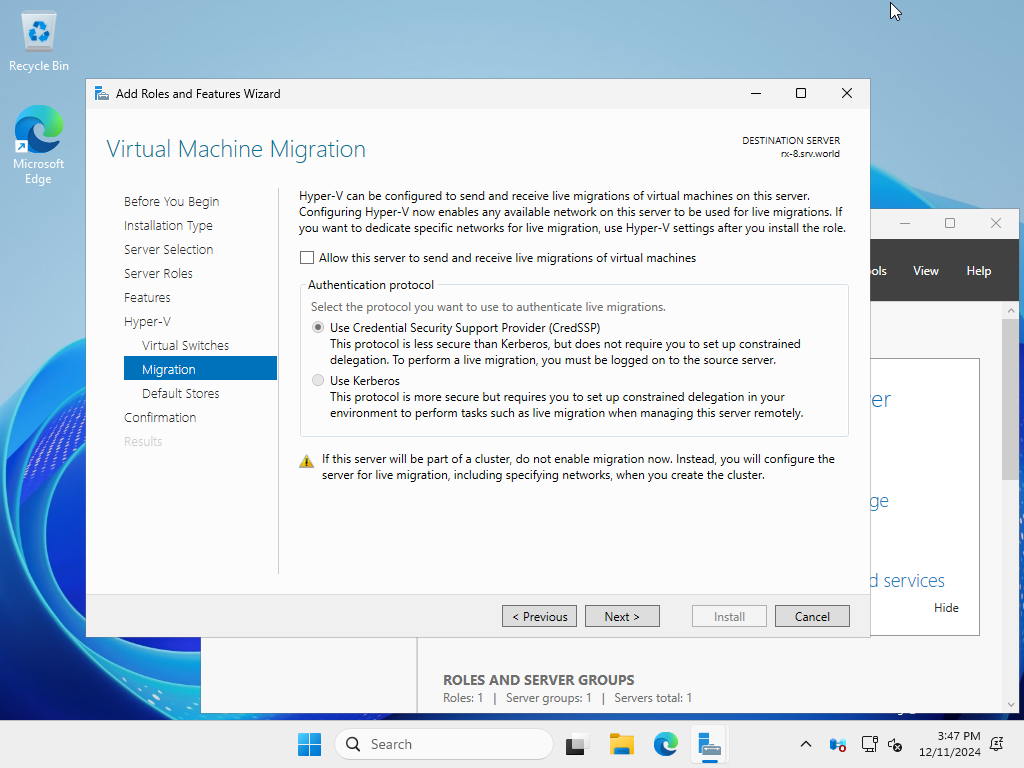Open the clock and date panel

(950, 744)
